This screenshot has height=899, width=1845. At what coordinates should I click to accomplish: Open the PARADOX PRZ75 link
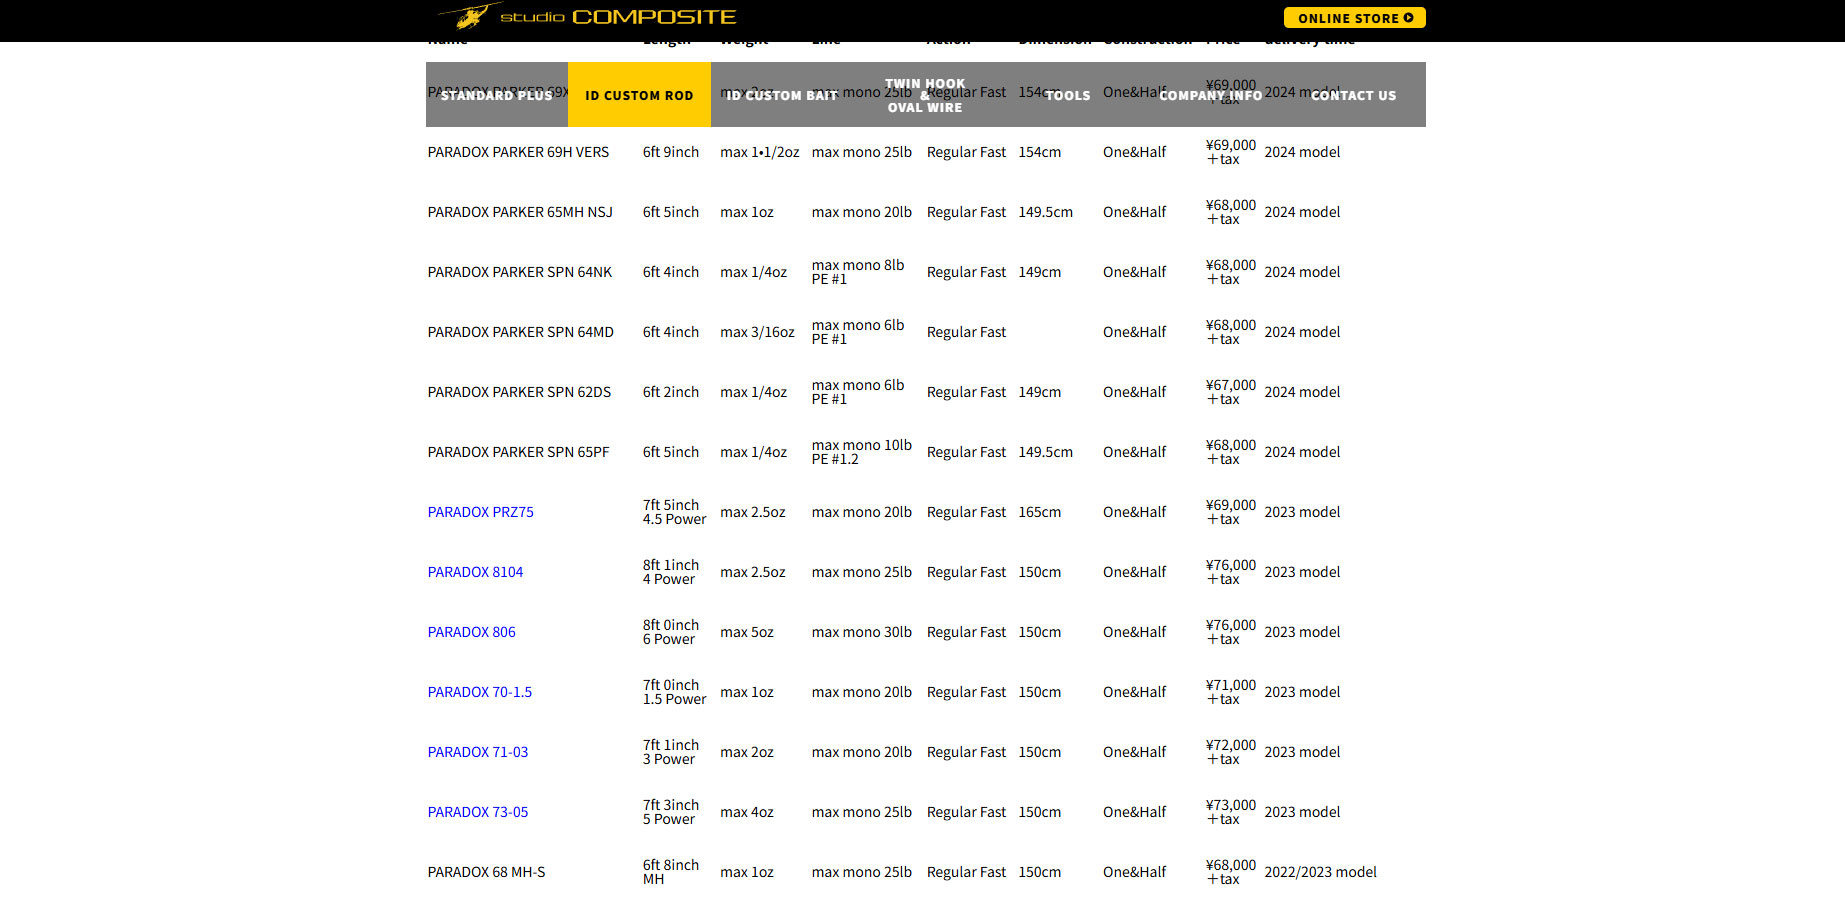click(x=481, y=512)
